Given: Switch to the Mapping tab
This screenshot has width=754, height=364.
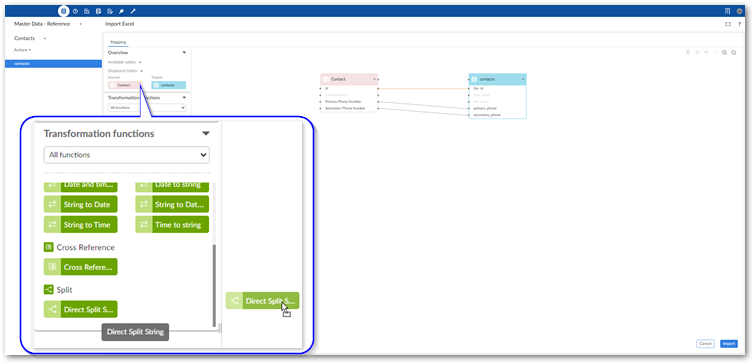Looking at the screenshot, I should pyautogui.click(x=118, y=42).
